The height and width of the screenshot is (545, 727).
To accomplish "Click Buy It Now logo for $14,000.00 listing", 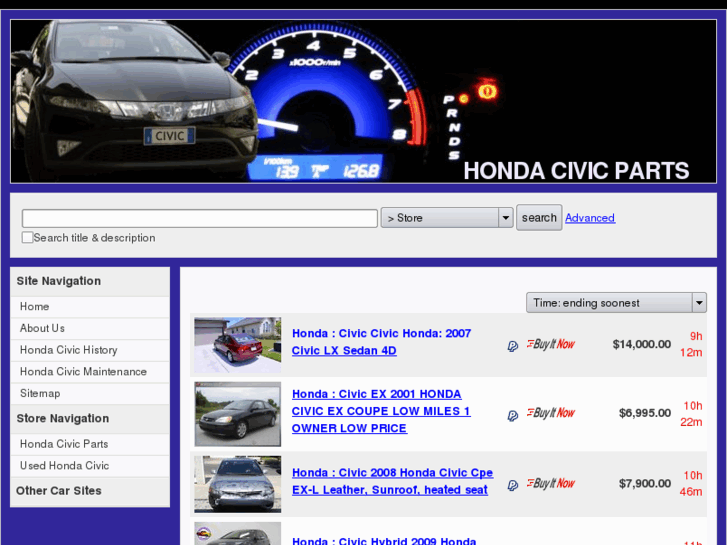I will click(x=550, y=344).
